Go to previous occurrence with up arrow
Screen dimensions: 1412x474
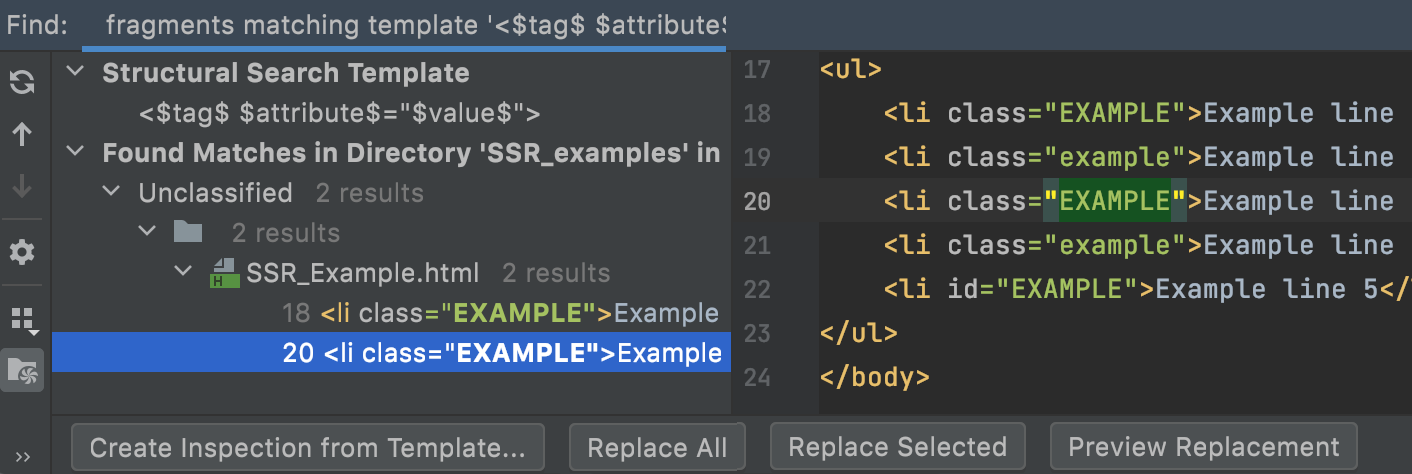(21, 134)
